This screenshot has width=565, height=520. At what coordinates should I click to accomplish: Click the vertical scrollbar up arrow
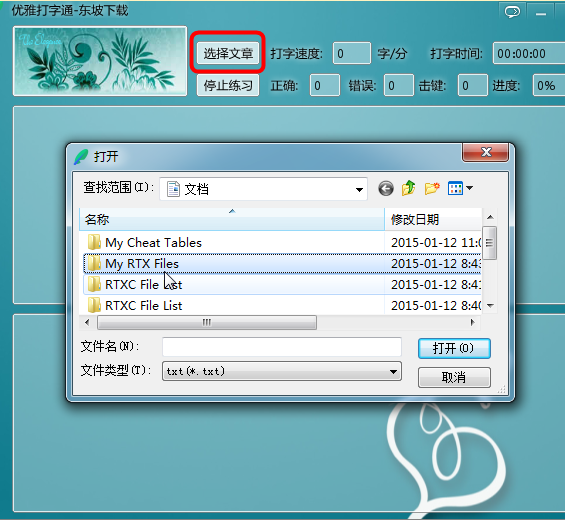tap(490, 217)
